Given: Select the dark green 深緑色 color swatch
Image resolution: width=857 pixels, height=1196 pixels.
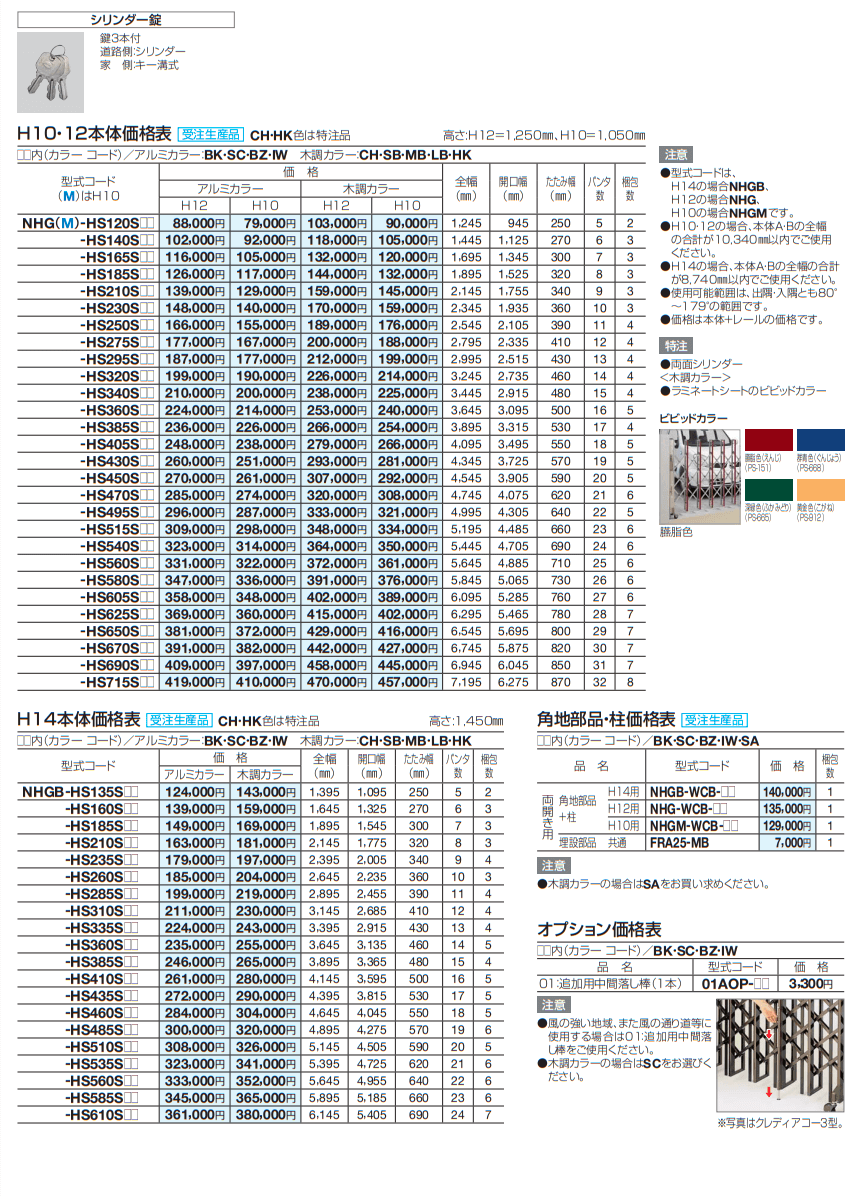Looking at the screenshot, I should (769, 490).
